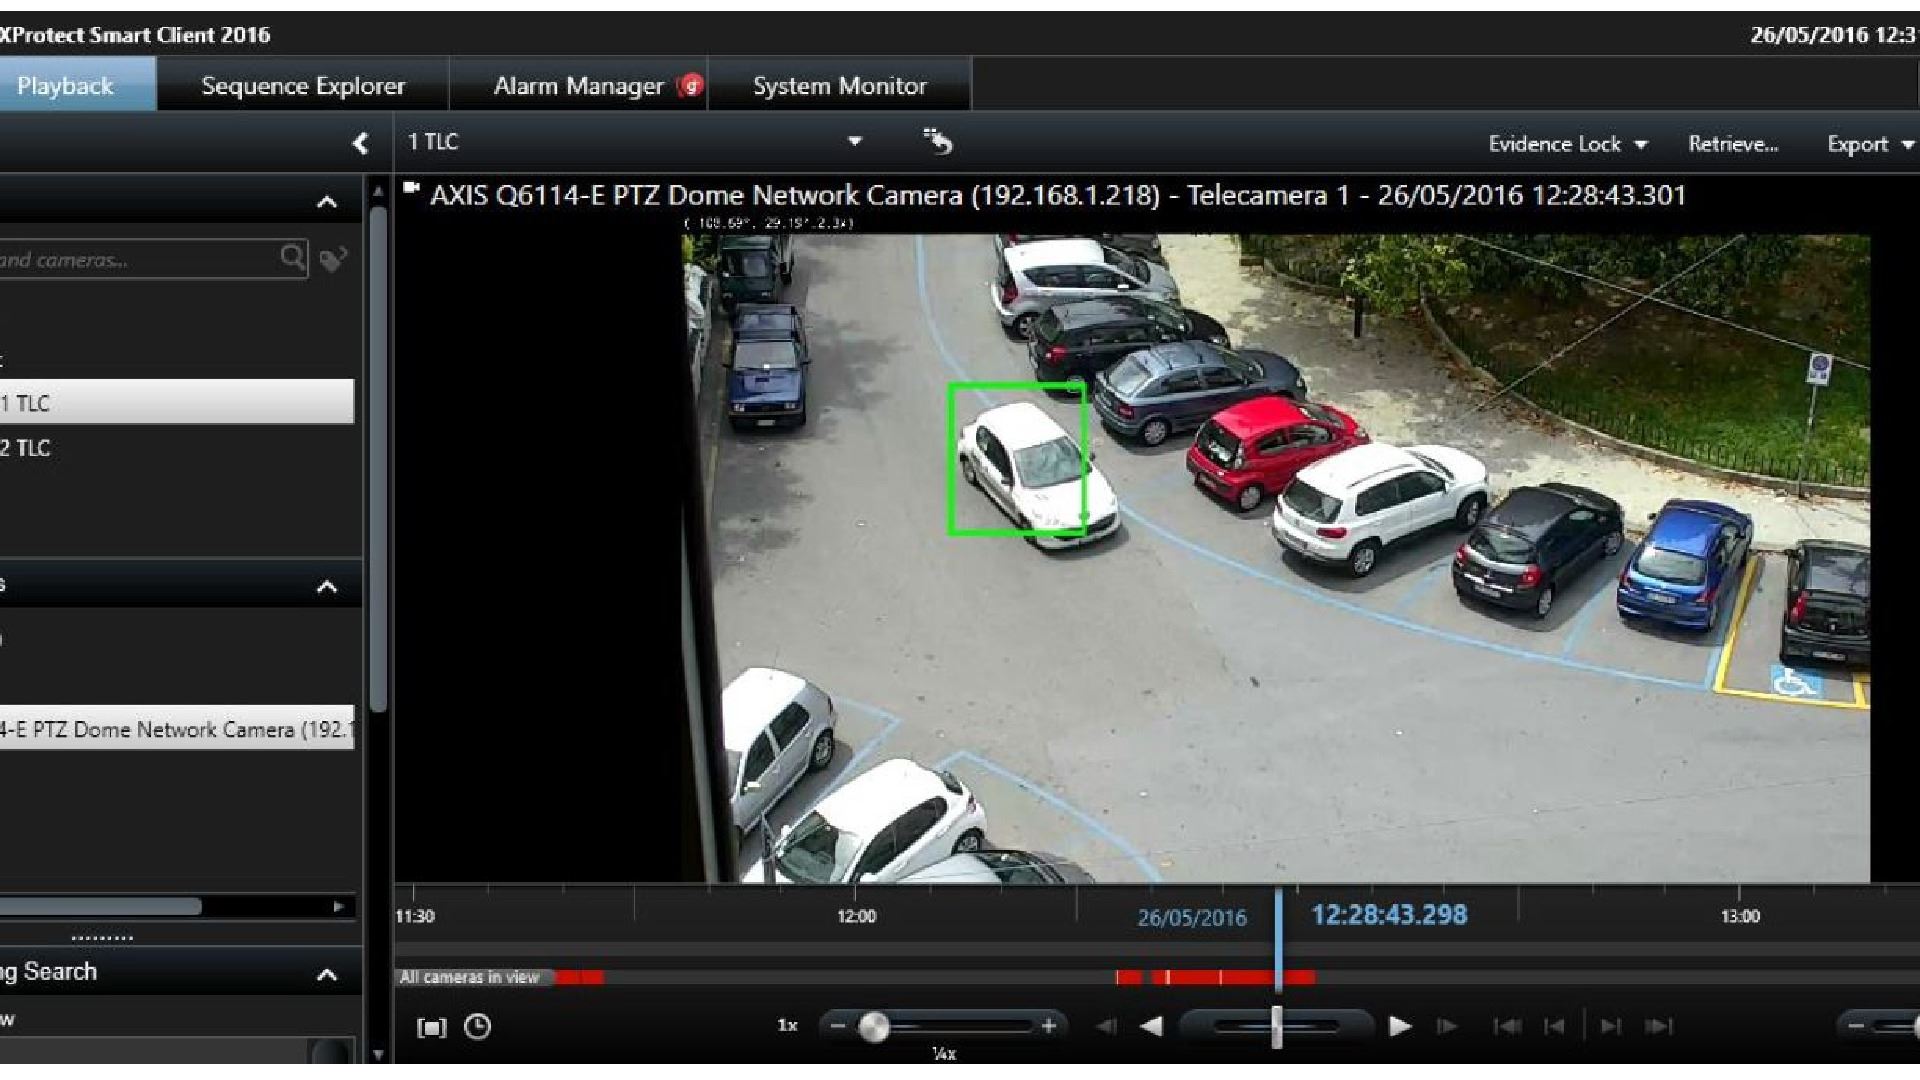Select the 1 TLC view
This screenshot has width=1920, height=1080.
point(177,402)
